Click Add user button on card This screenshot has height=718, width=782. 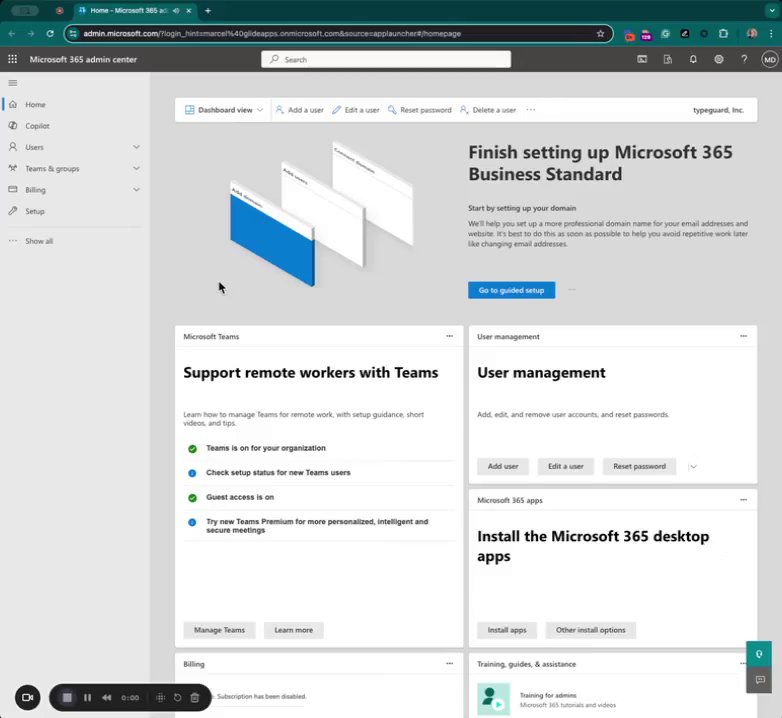[503, 466]
